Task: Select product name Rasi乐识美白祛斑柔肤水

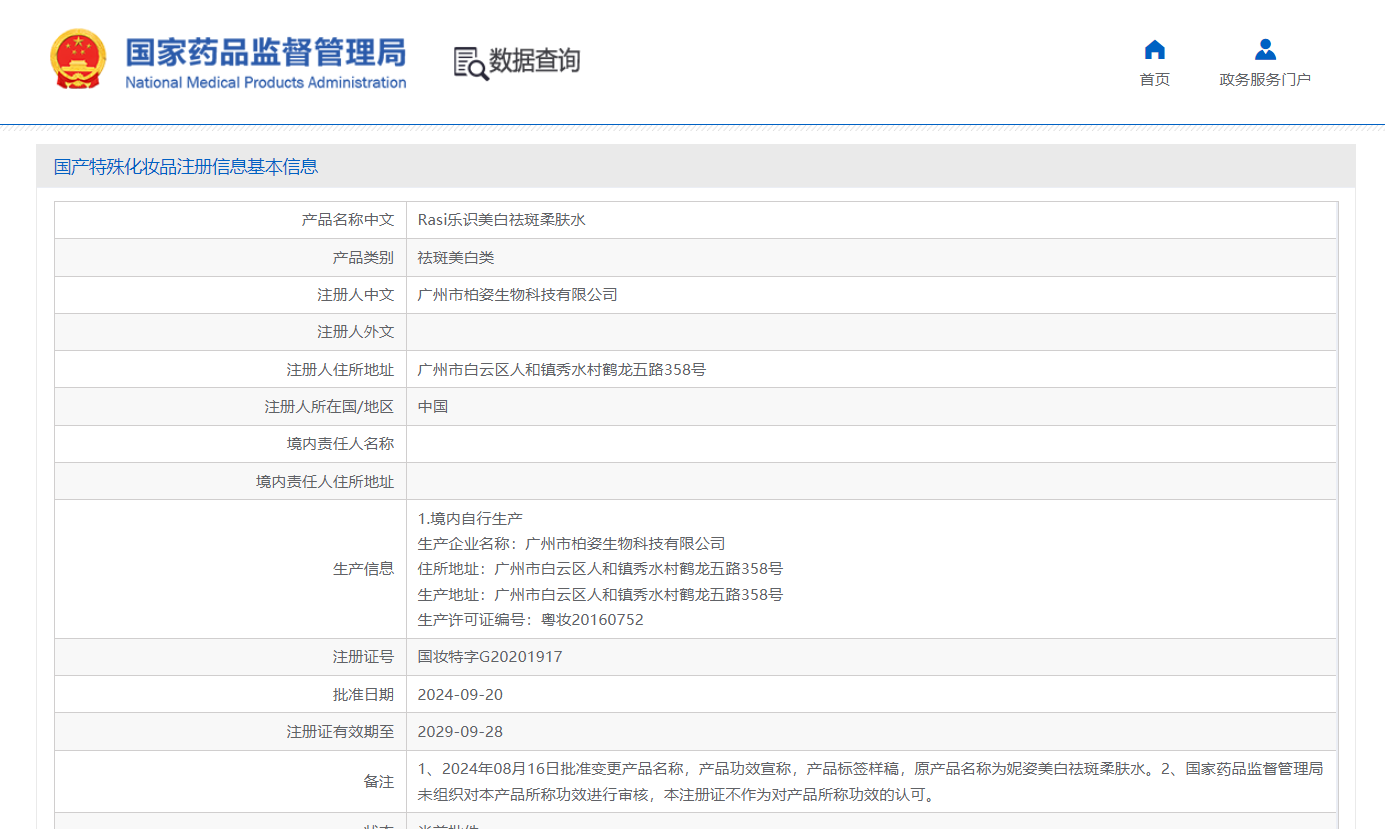Action: click(x=501, y=220)
